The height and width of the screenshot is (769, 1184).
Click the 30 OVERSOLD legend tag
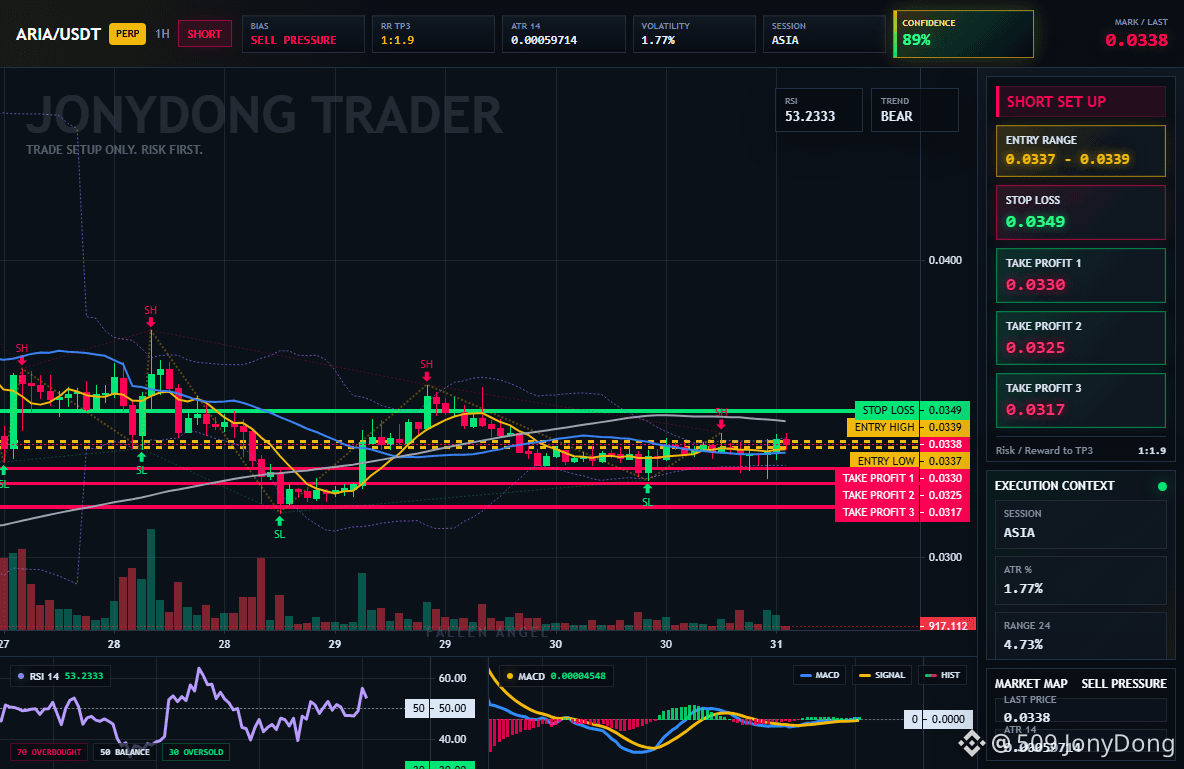point(196,752)
